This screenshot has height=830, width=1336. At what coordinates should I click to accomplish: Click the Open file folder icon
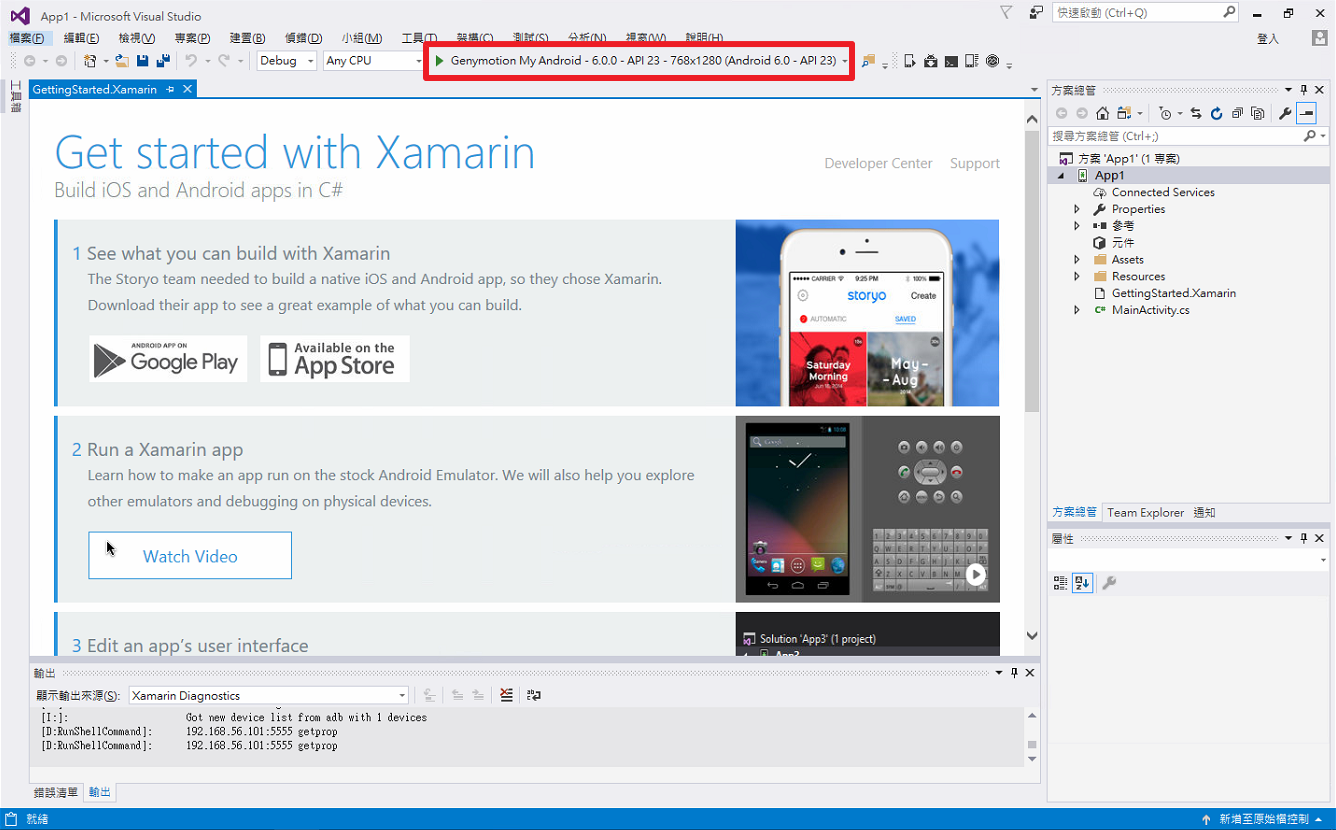121,61
